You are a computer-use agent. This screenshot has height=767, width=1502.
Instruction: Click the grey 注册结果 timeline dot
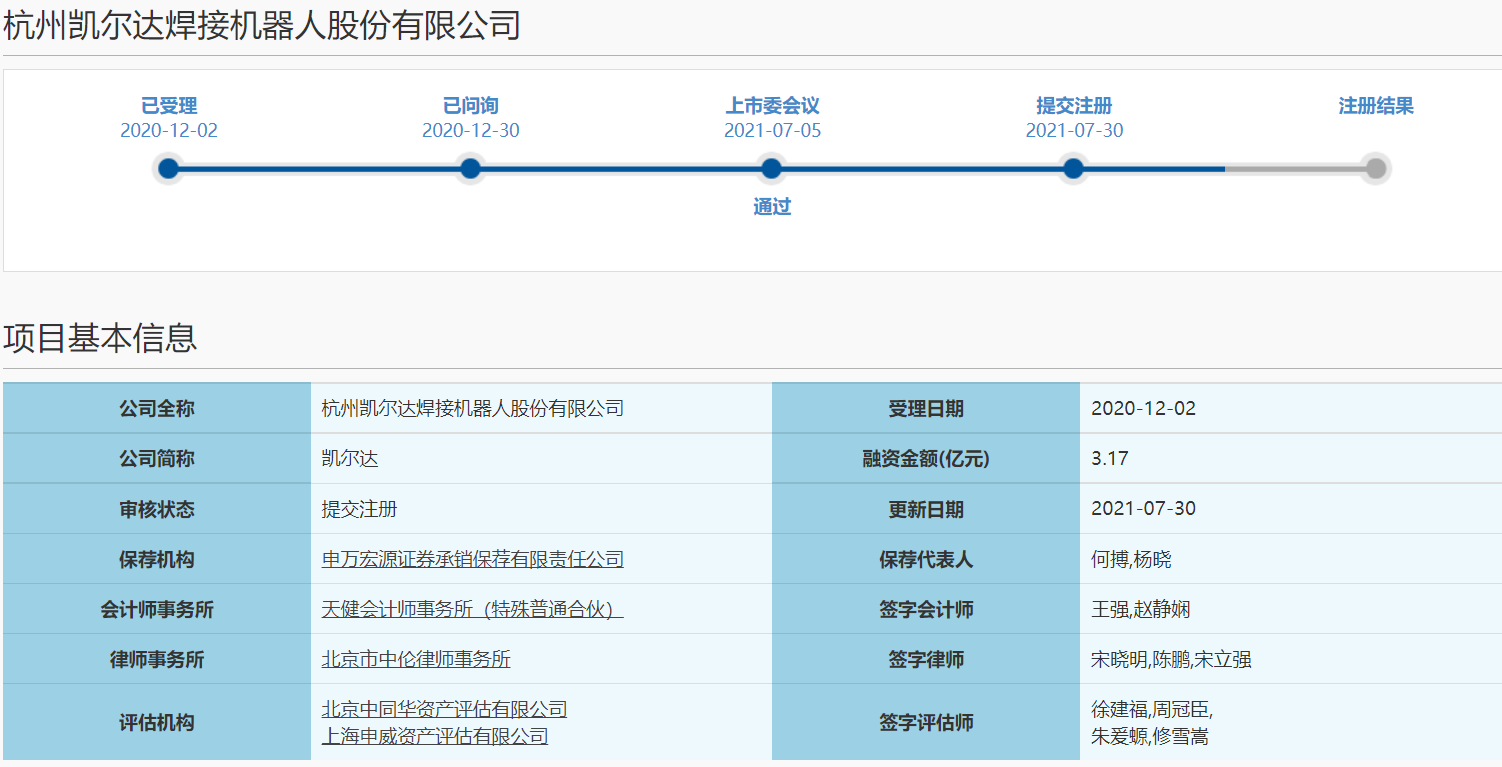click(x=1376, y=169)
